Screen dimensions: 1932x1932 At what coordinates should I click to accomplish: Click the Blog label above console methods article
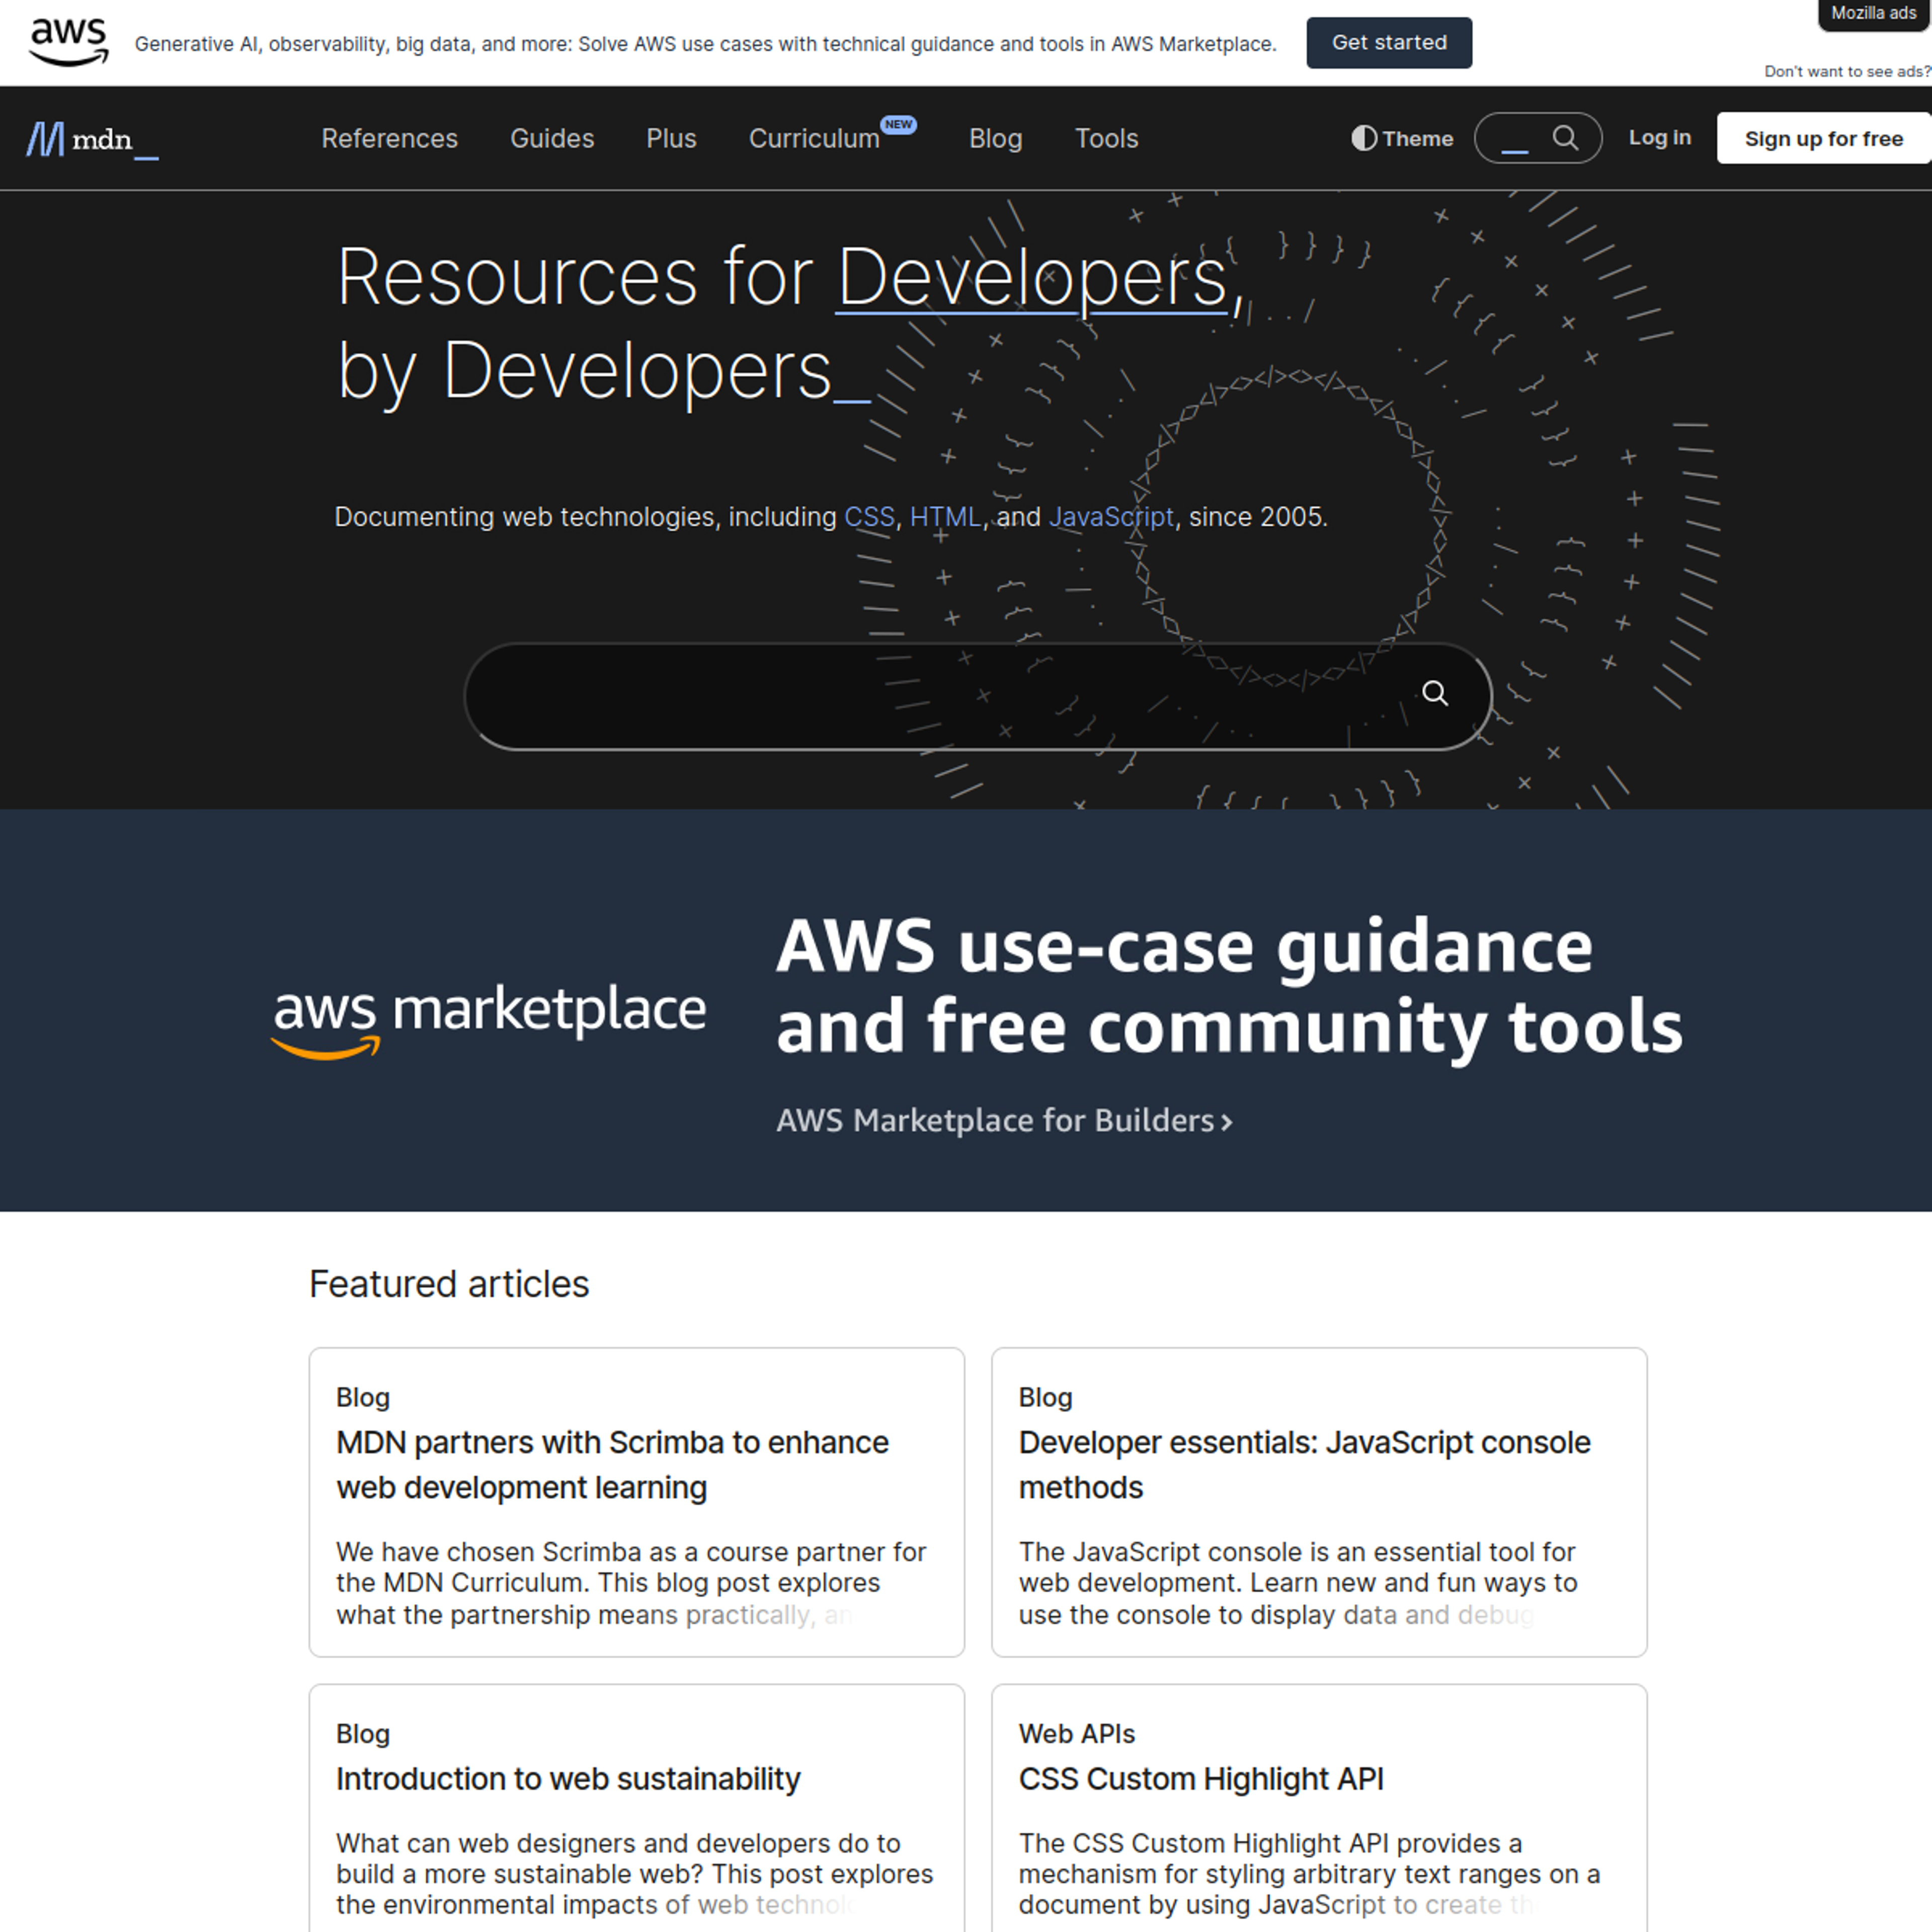[x=1045, y=1397]
